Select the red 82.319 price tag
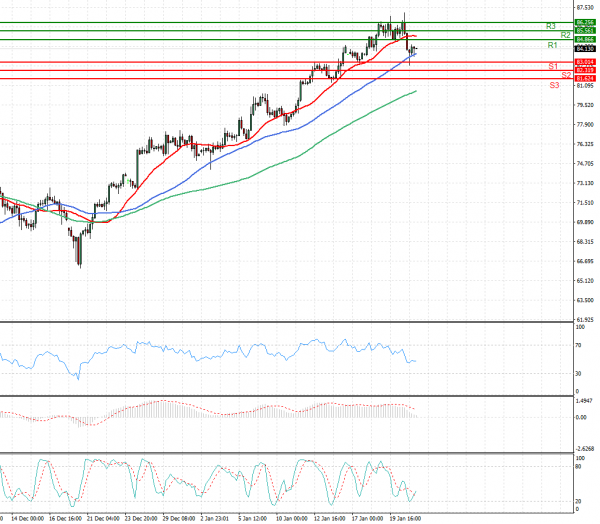 (x=585, y=70)
